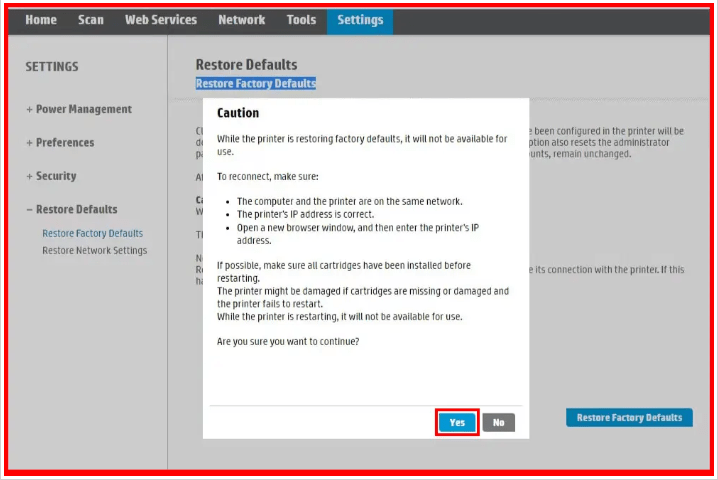Open Restore Factory Defaults sidebar link
This screenshot has width=718, height=480.
(x=92, y=233)
